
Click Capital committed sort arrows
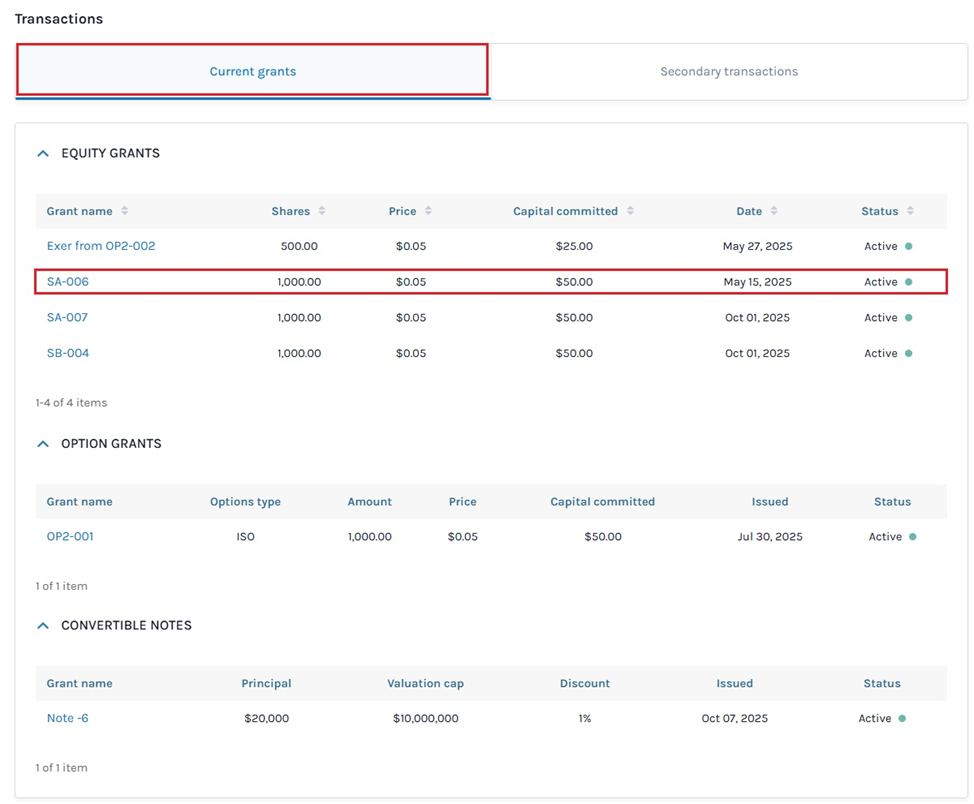pyautogui.click(x=630, y=211)
